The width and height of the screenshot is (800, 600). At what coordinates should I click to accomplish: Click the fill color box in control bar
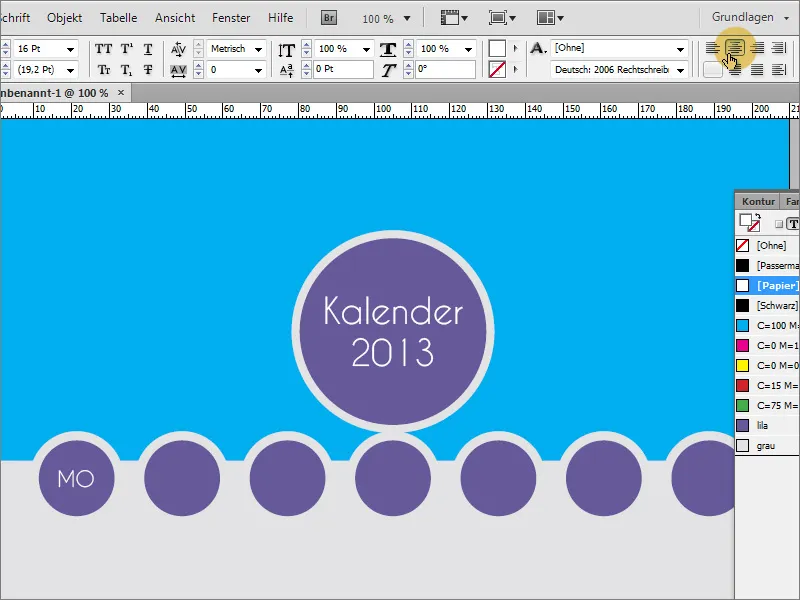(x=497, y=48)
